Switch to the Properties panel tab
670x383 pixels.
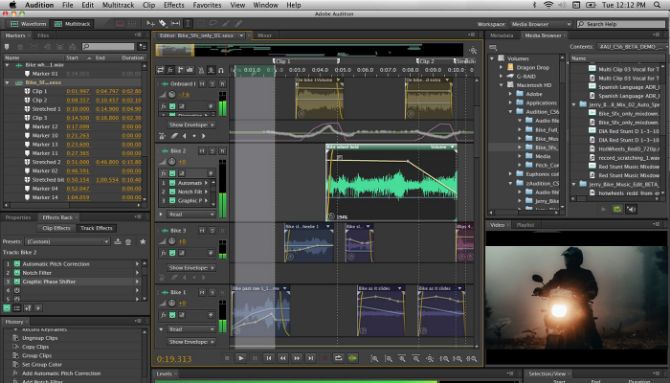[18, 218]
